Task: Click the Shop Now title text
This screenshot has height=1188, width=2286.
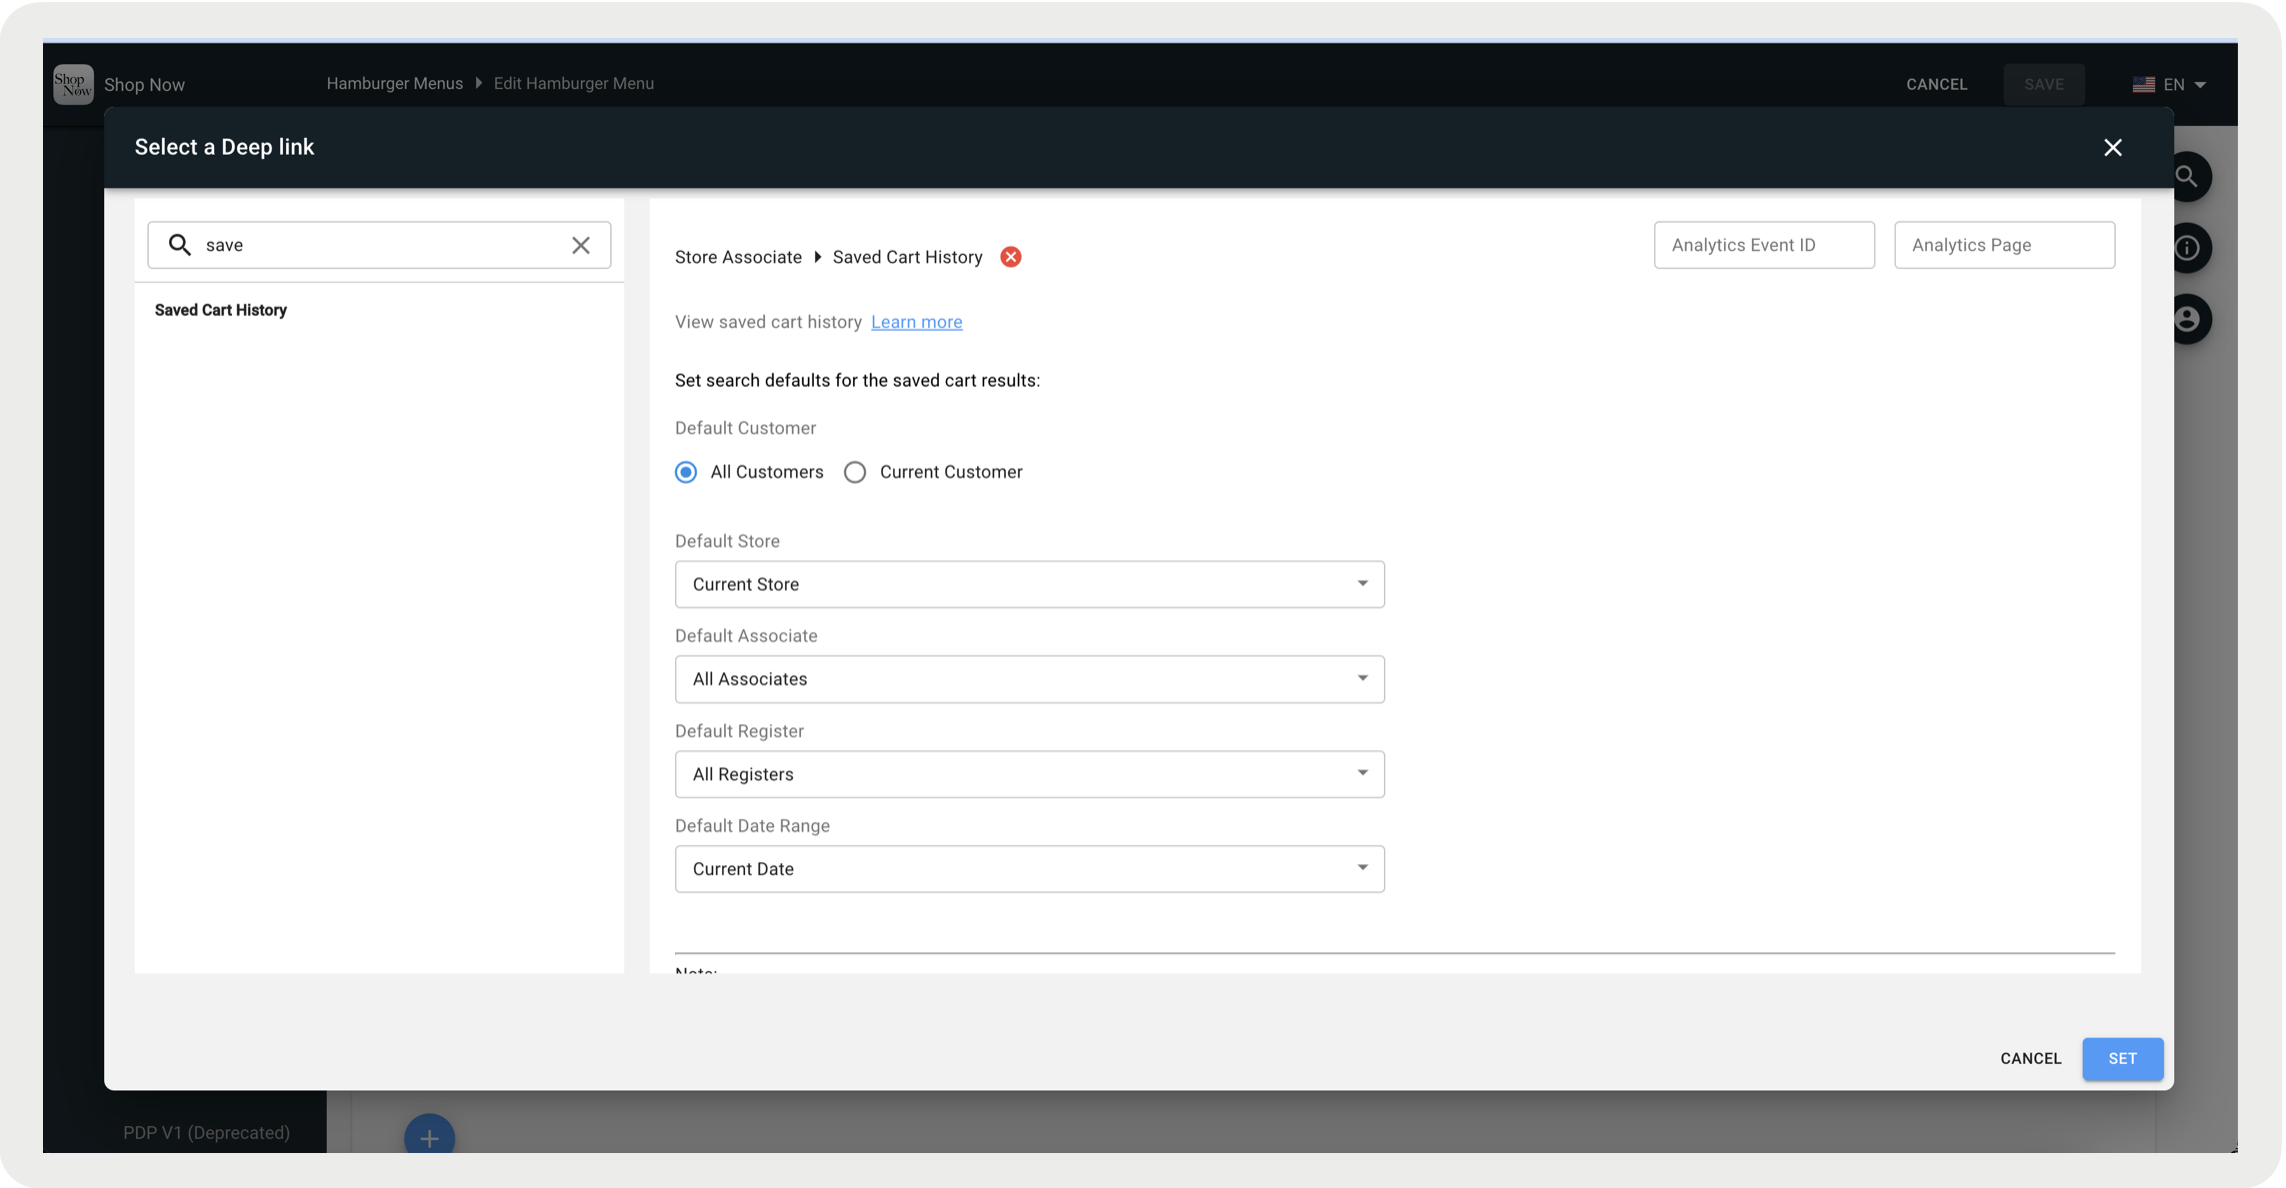Action: tap(144, 85)
